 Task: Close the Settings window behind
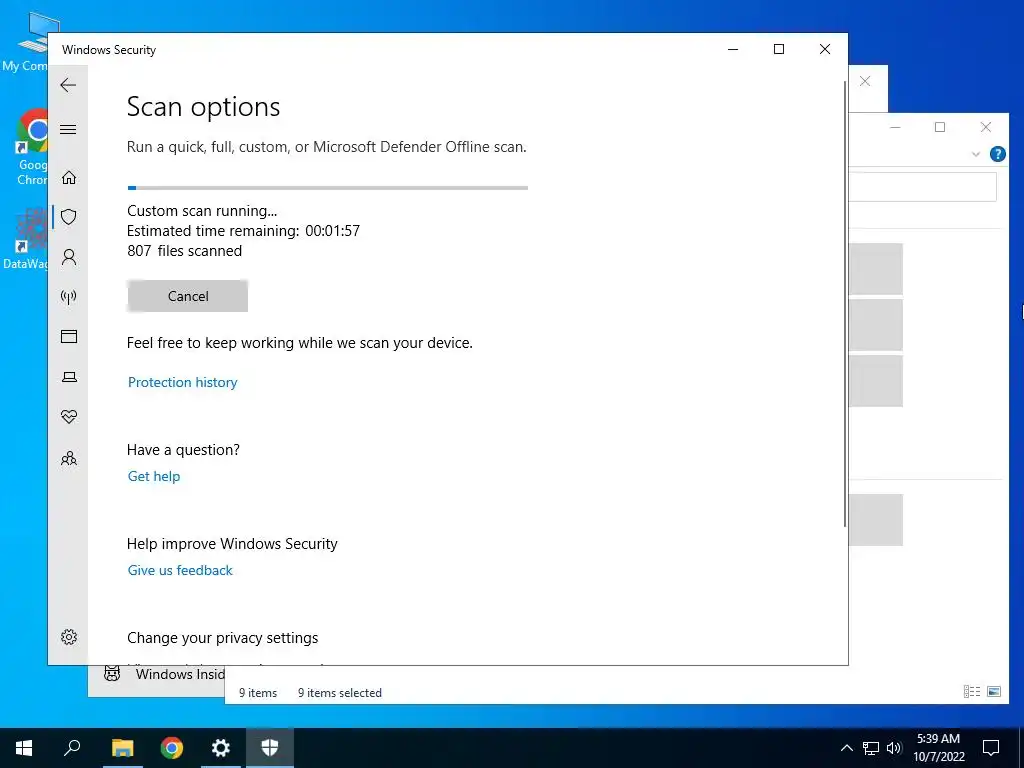865,81
